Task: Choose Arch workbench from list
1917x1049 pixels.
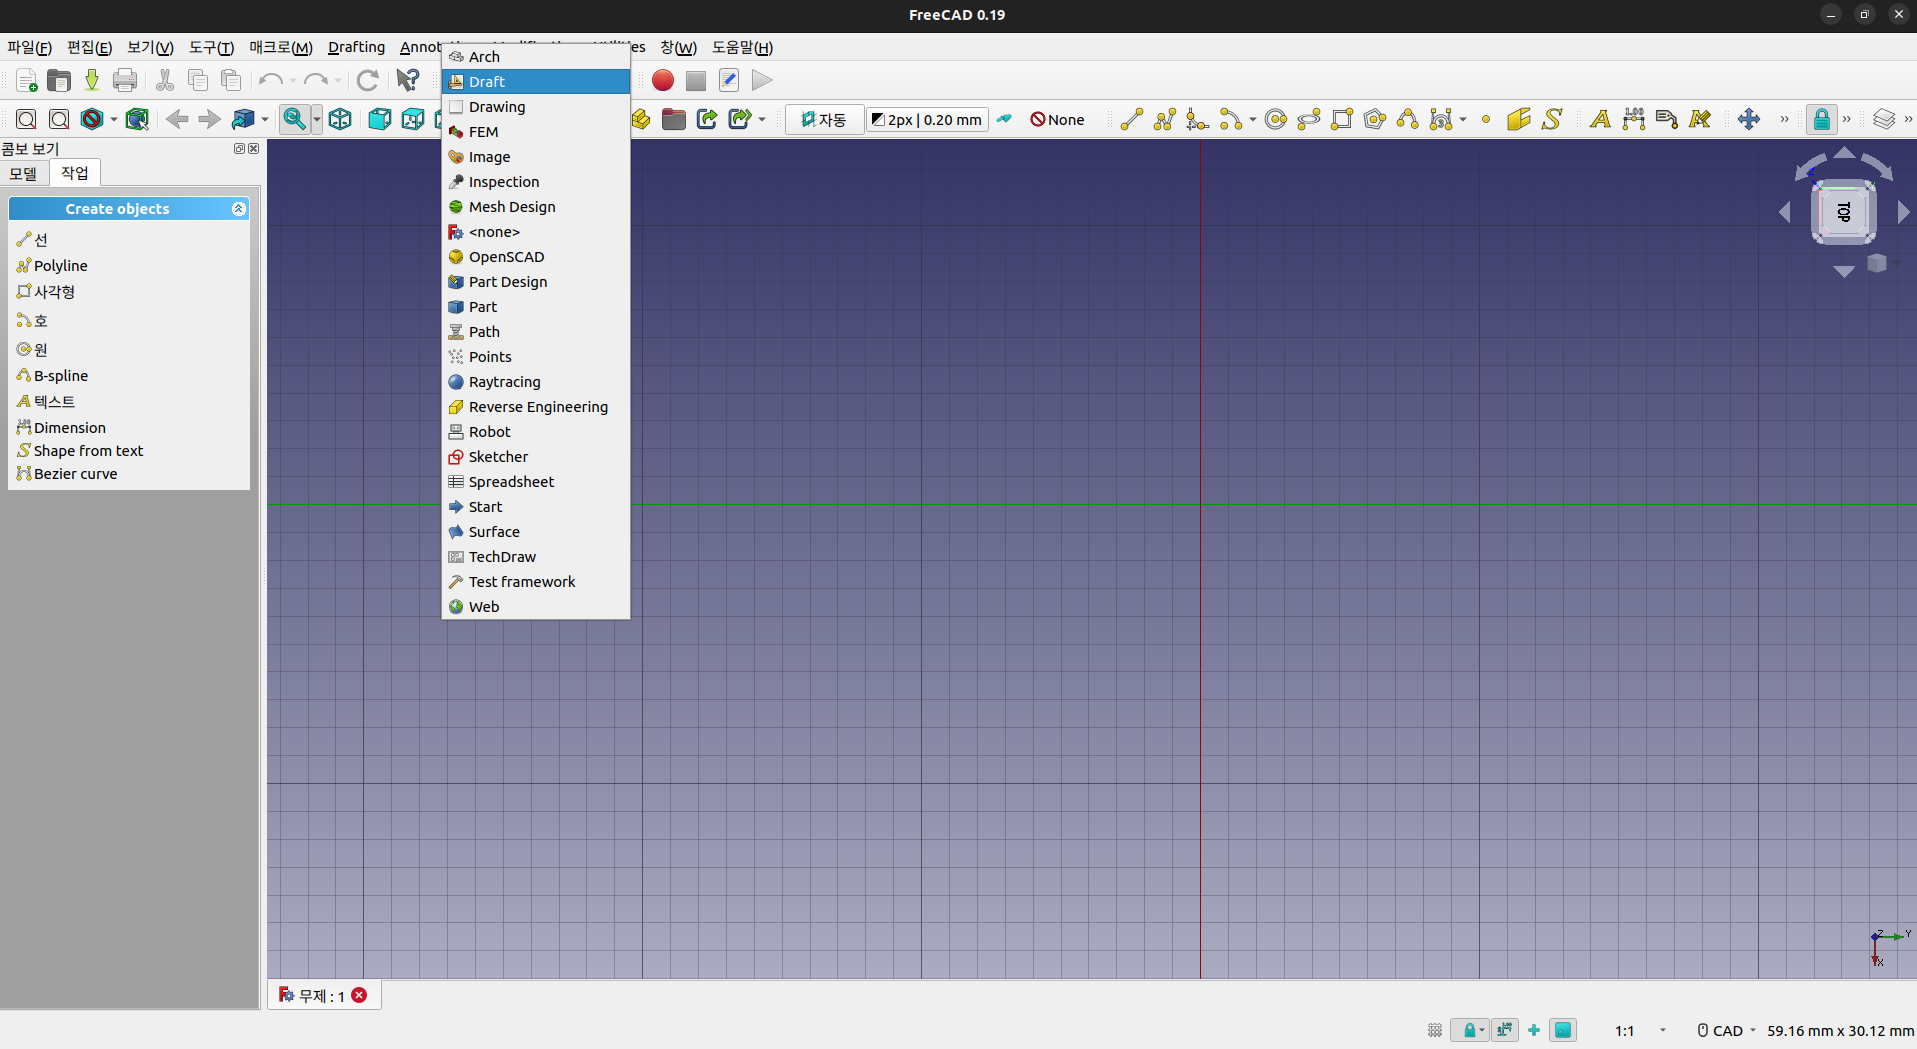Action: 536,57
